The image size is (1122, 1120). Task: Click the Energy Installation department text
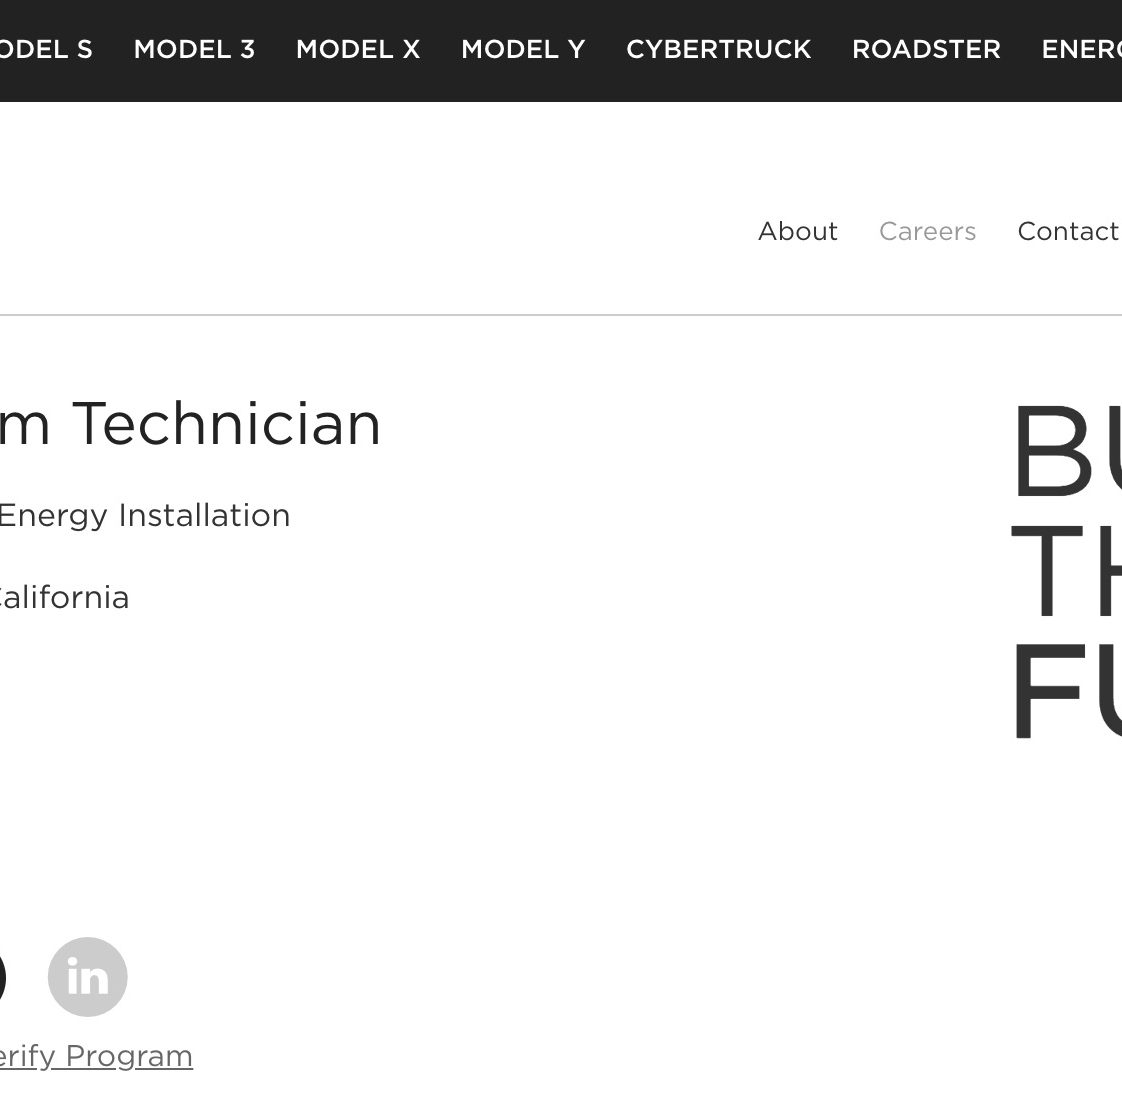[x=145, y=517]
